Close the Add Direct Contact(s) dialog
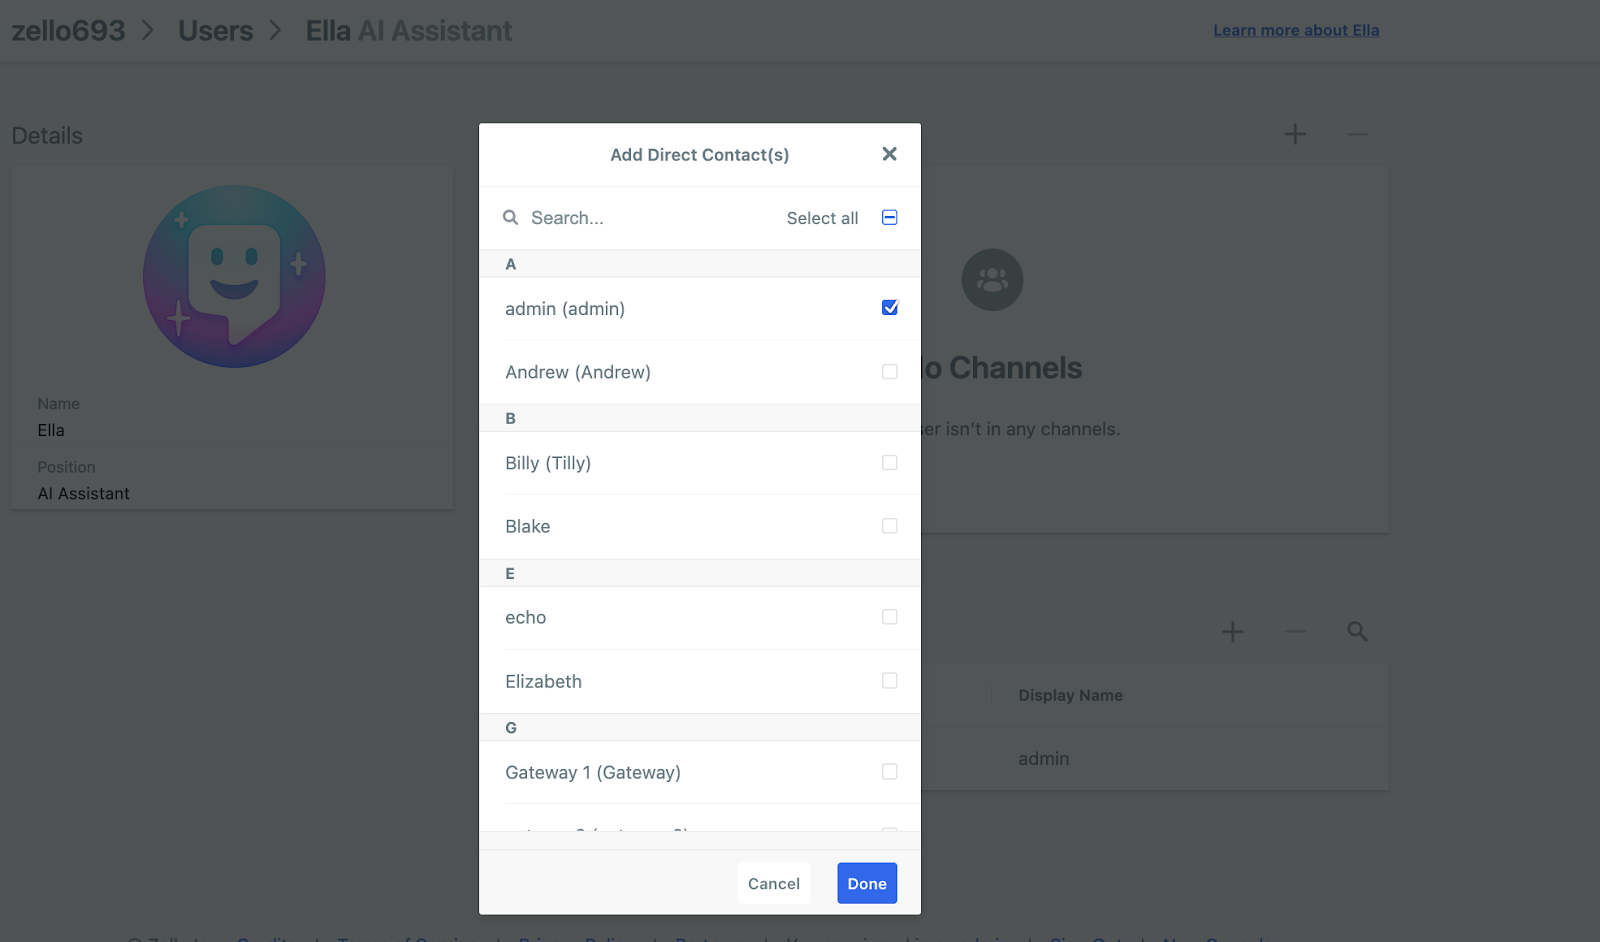Screen dimensions: 1600x942 click(889, 154)
